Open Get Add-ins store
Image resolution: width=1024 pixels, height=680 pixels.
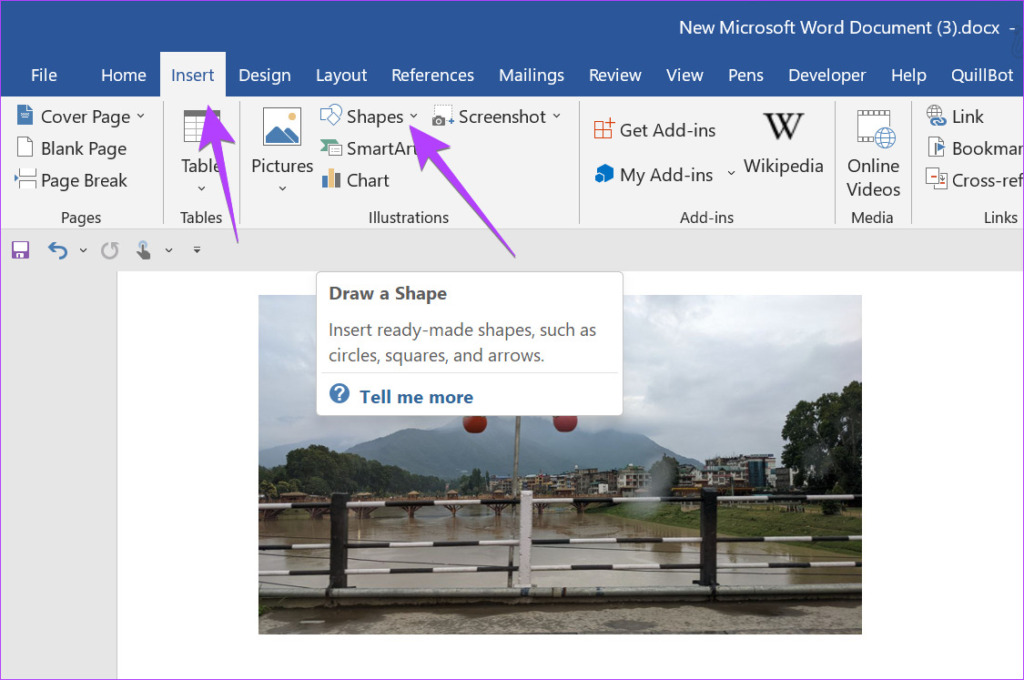click(655, 130)
